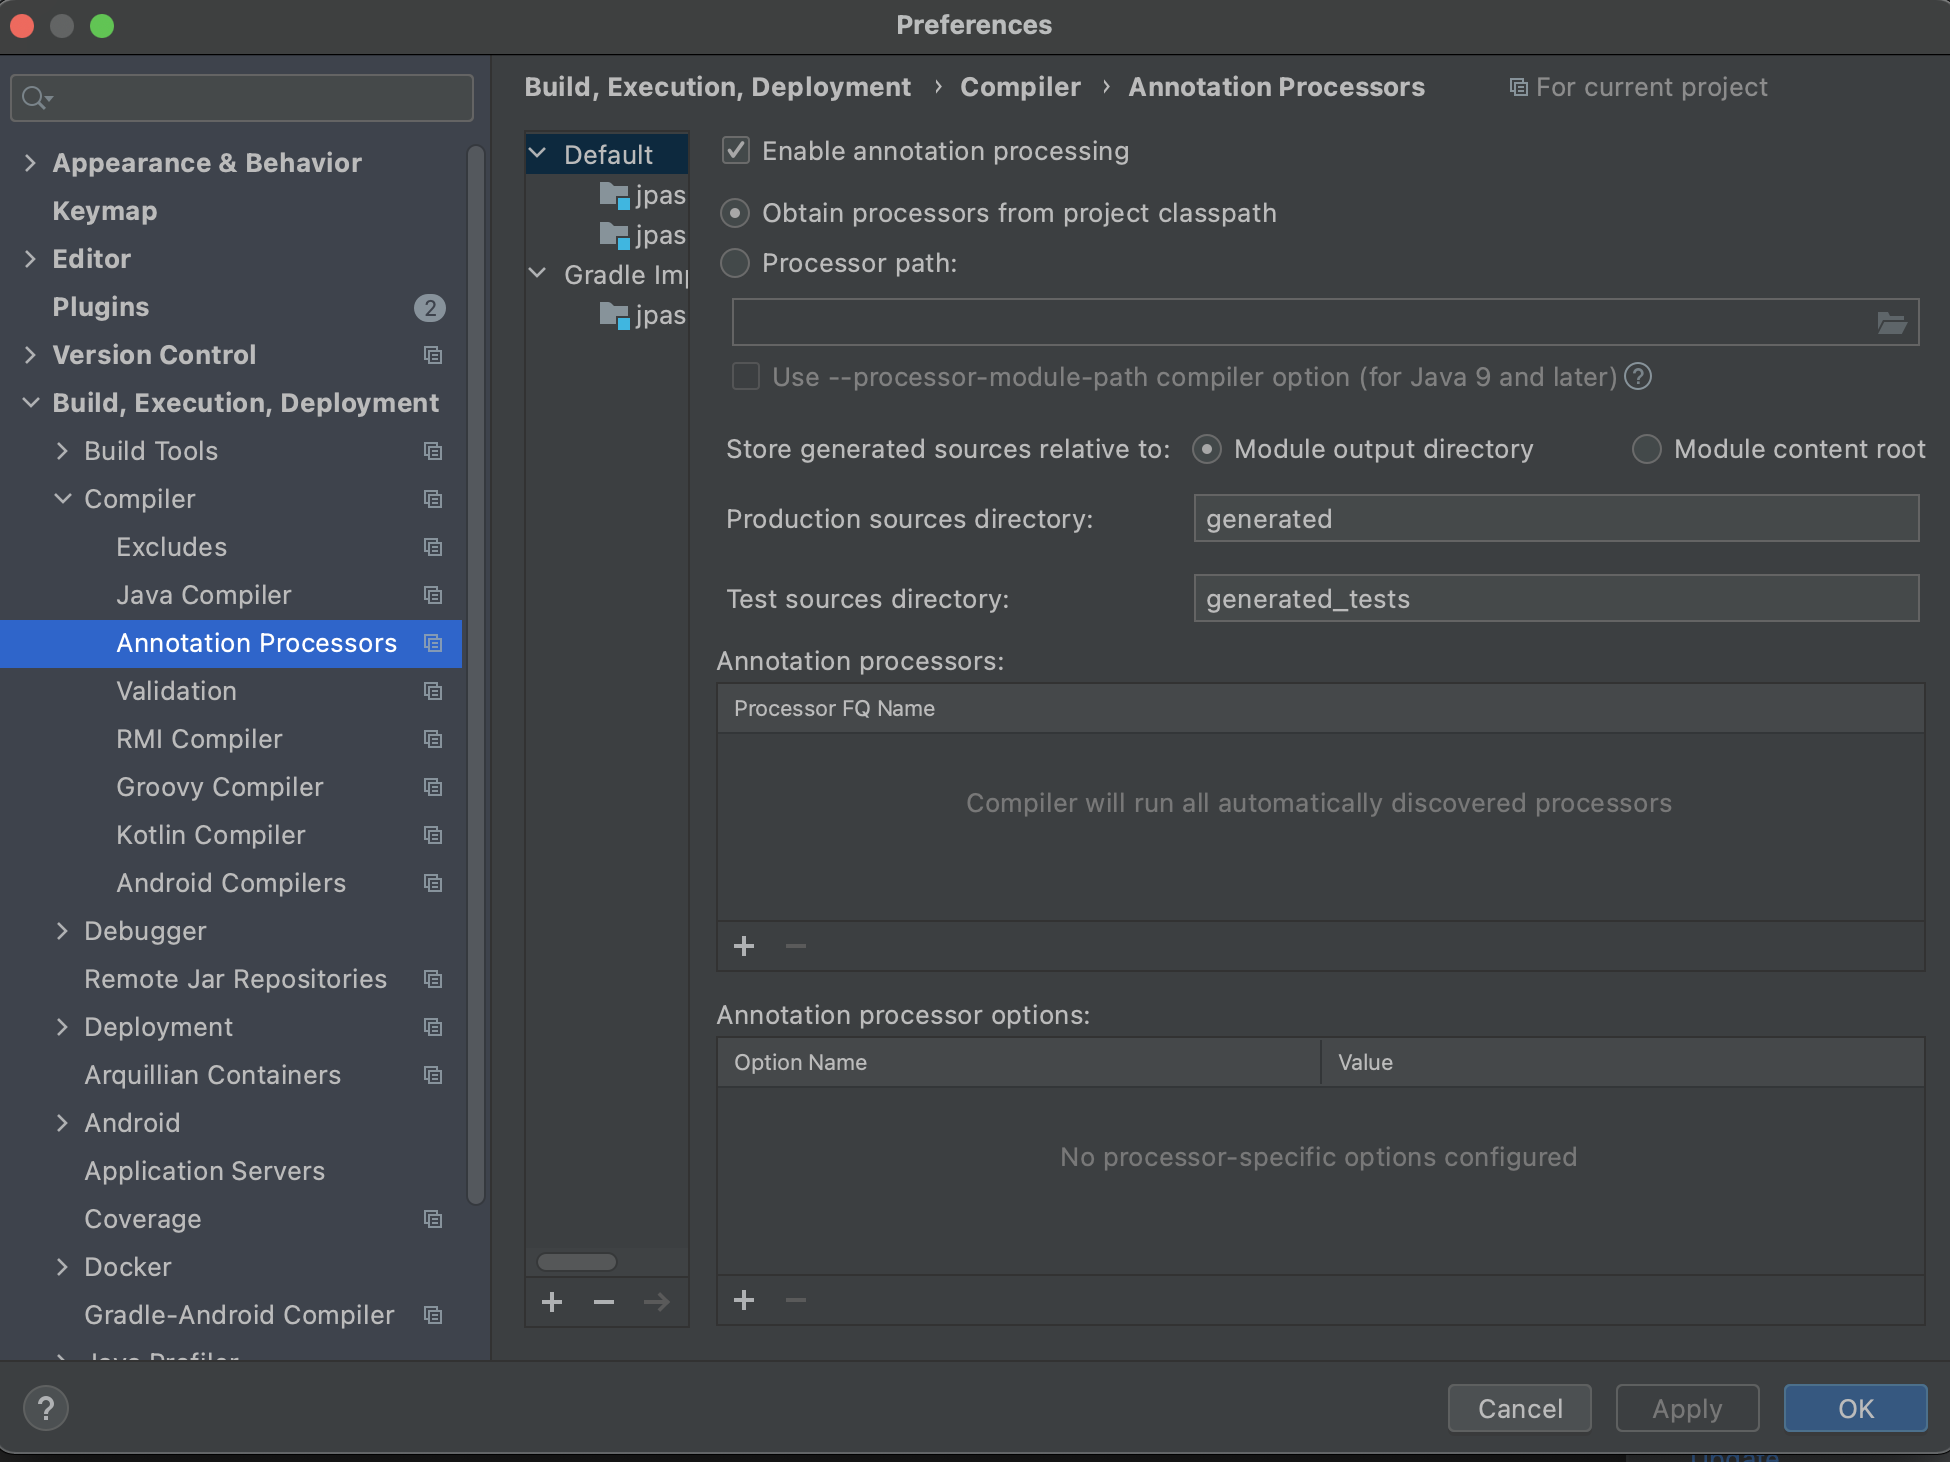Click the help question mark next to processor-module-path option

pos(1638,377)
